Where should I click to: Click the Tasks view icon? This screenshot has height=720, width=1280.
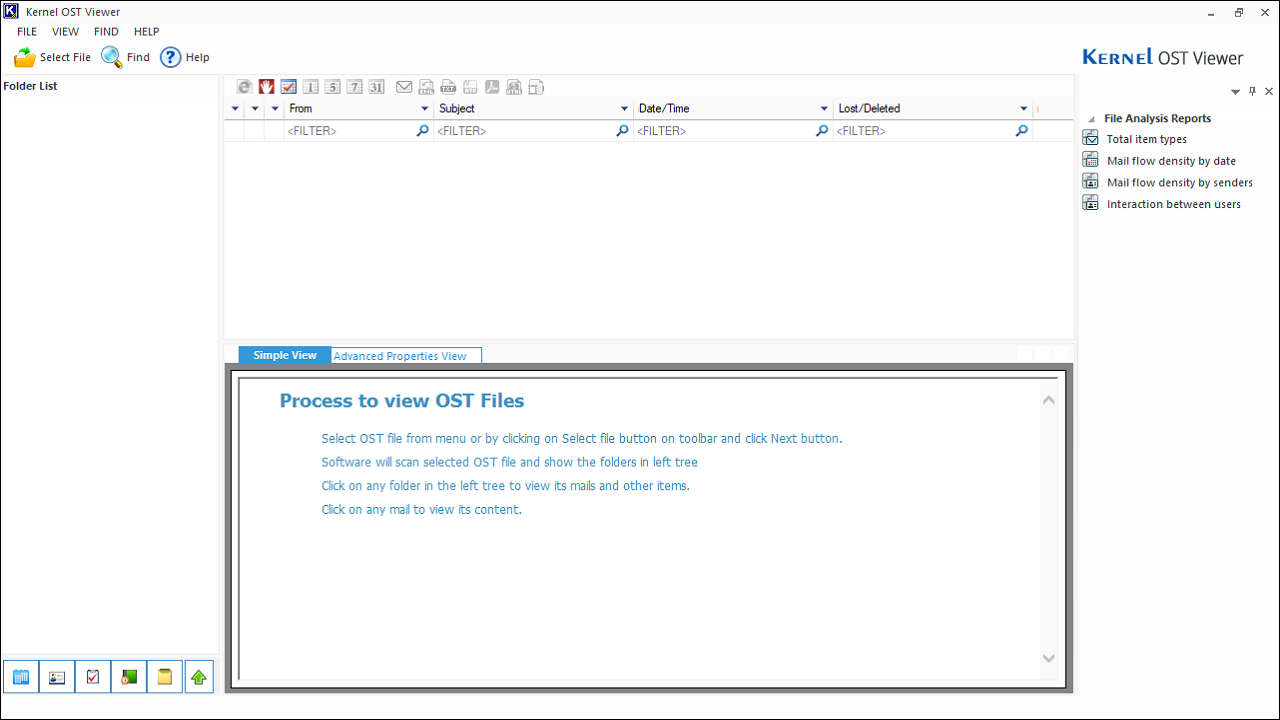(92, 676)
